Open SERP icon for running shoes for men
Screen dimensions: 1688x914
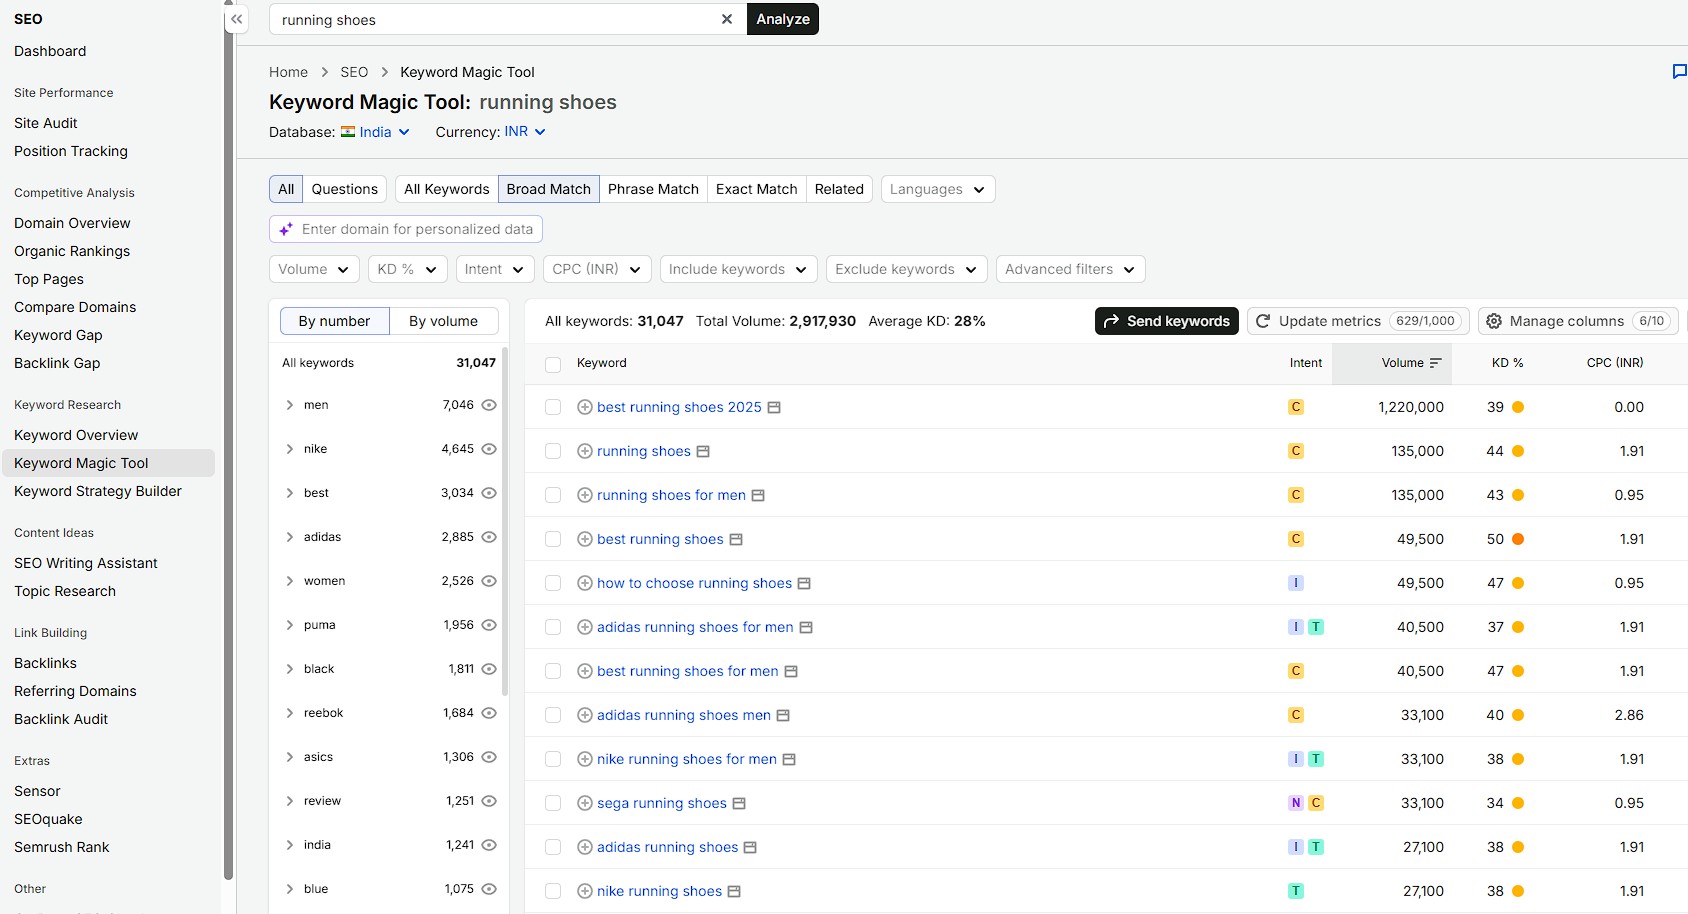tap(758, 495)
